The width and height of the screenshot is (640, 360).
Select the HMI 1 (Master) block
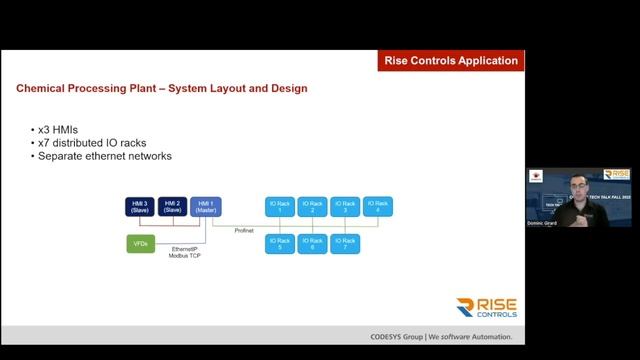206,207
